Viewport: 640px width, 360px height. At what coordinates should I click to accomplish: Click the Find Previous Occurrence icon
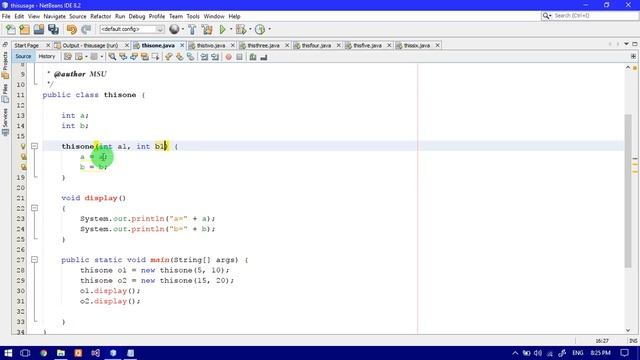pos(123,57)
